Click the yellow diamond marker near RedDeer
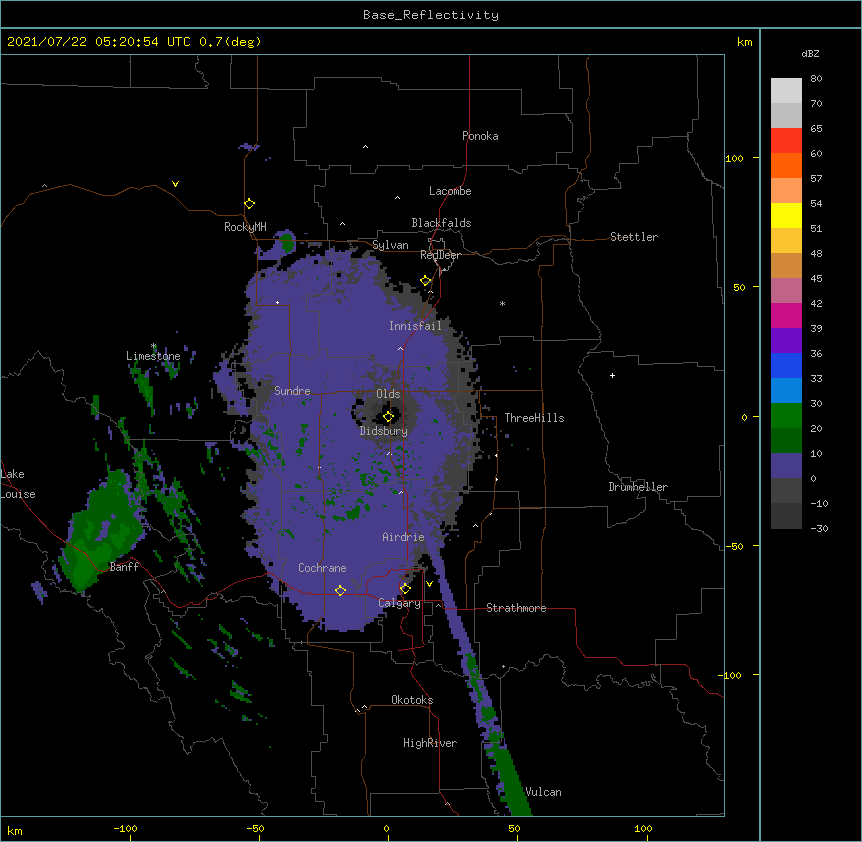 pyautogui.click(x=426, y=280)
